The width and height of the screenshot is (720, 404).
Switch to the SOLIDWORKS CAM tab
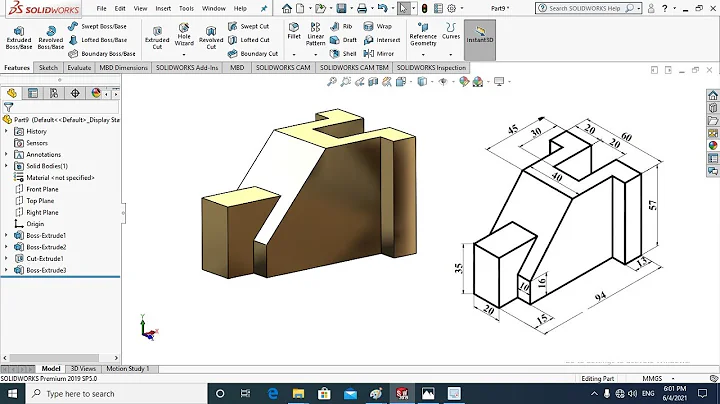(283, 67)
